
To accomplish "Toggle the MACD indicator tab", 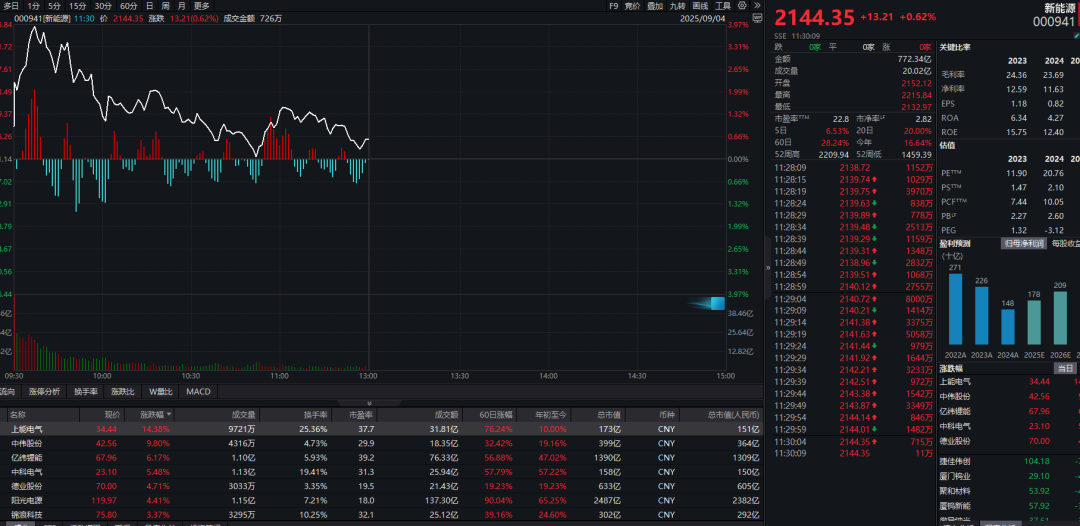I will 198,391.
